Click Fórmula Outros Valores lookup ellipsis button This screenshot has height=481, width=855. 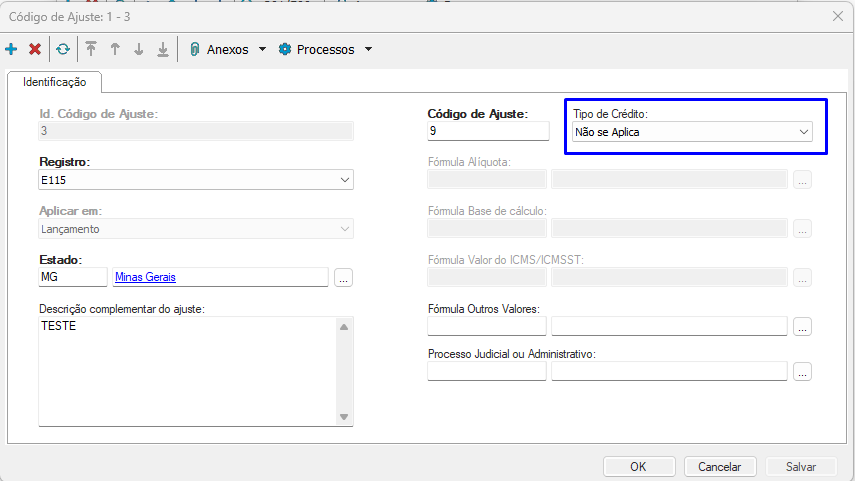tap(802, 326)
